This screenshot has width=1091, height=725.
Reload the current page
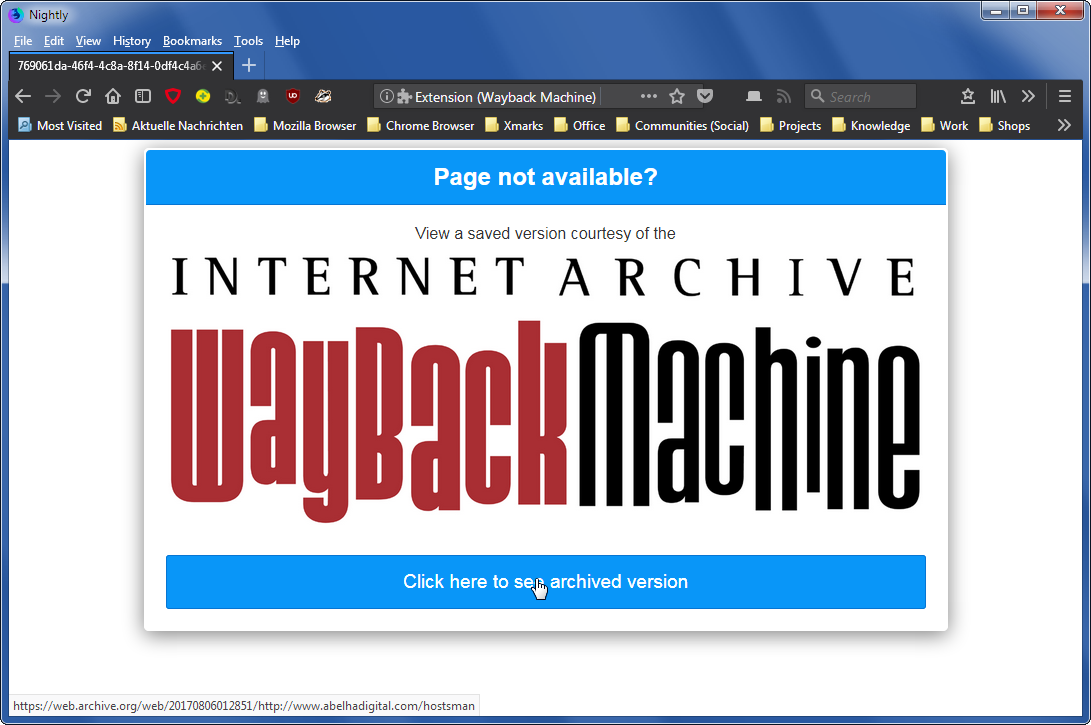coord(83,96)
